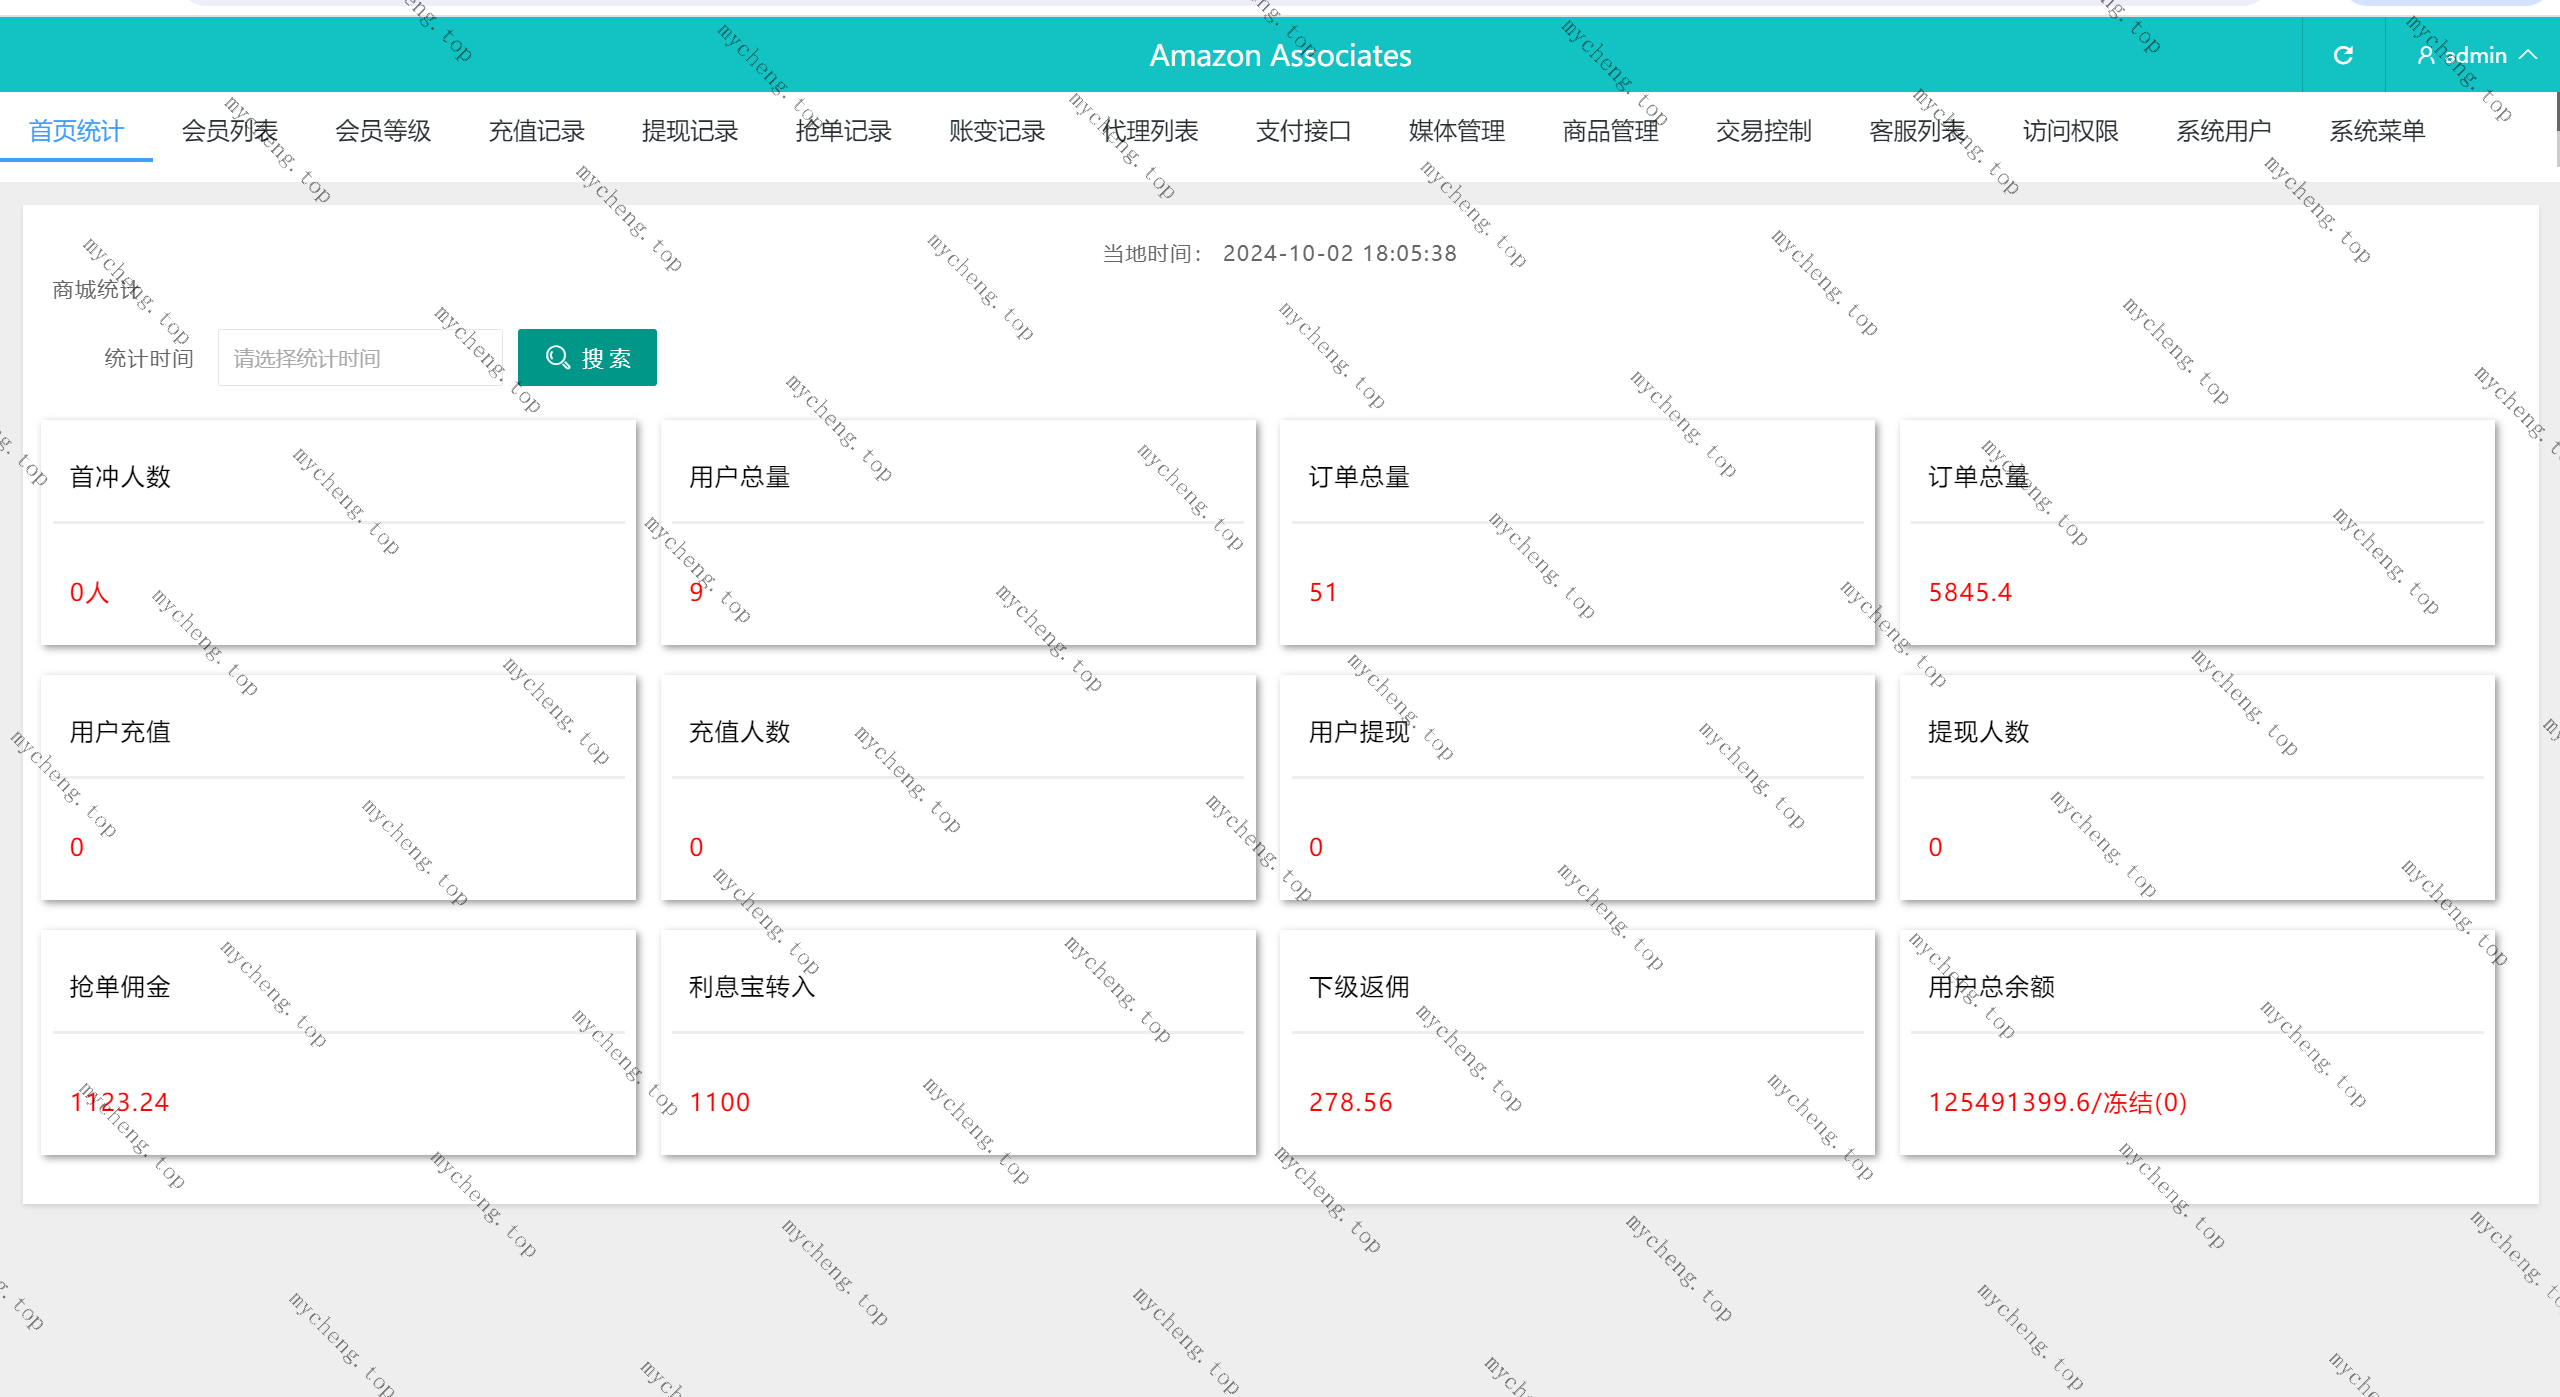2560x1397 pixels.
Task: Click the local time 2024-10-02 18:05:38
Action: coord(1340,253)
